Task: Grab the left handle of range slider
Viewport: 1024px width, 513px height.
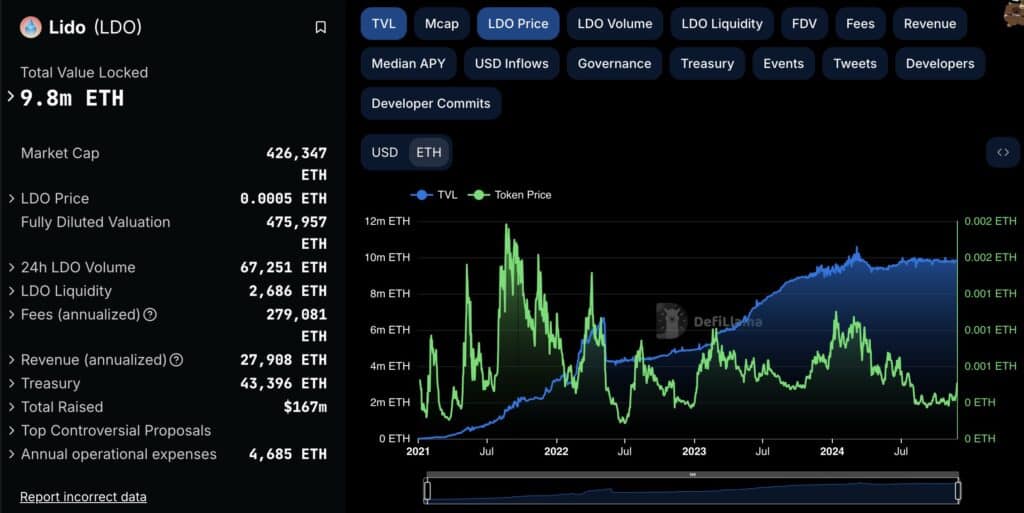Action: (427, 491)
